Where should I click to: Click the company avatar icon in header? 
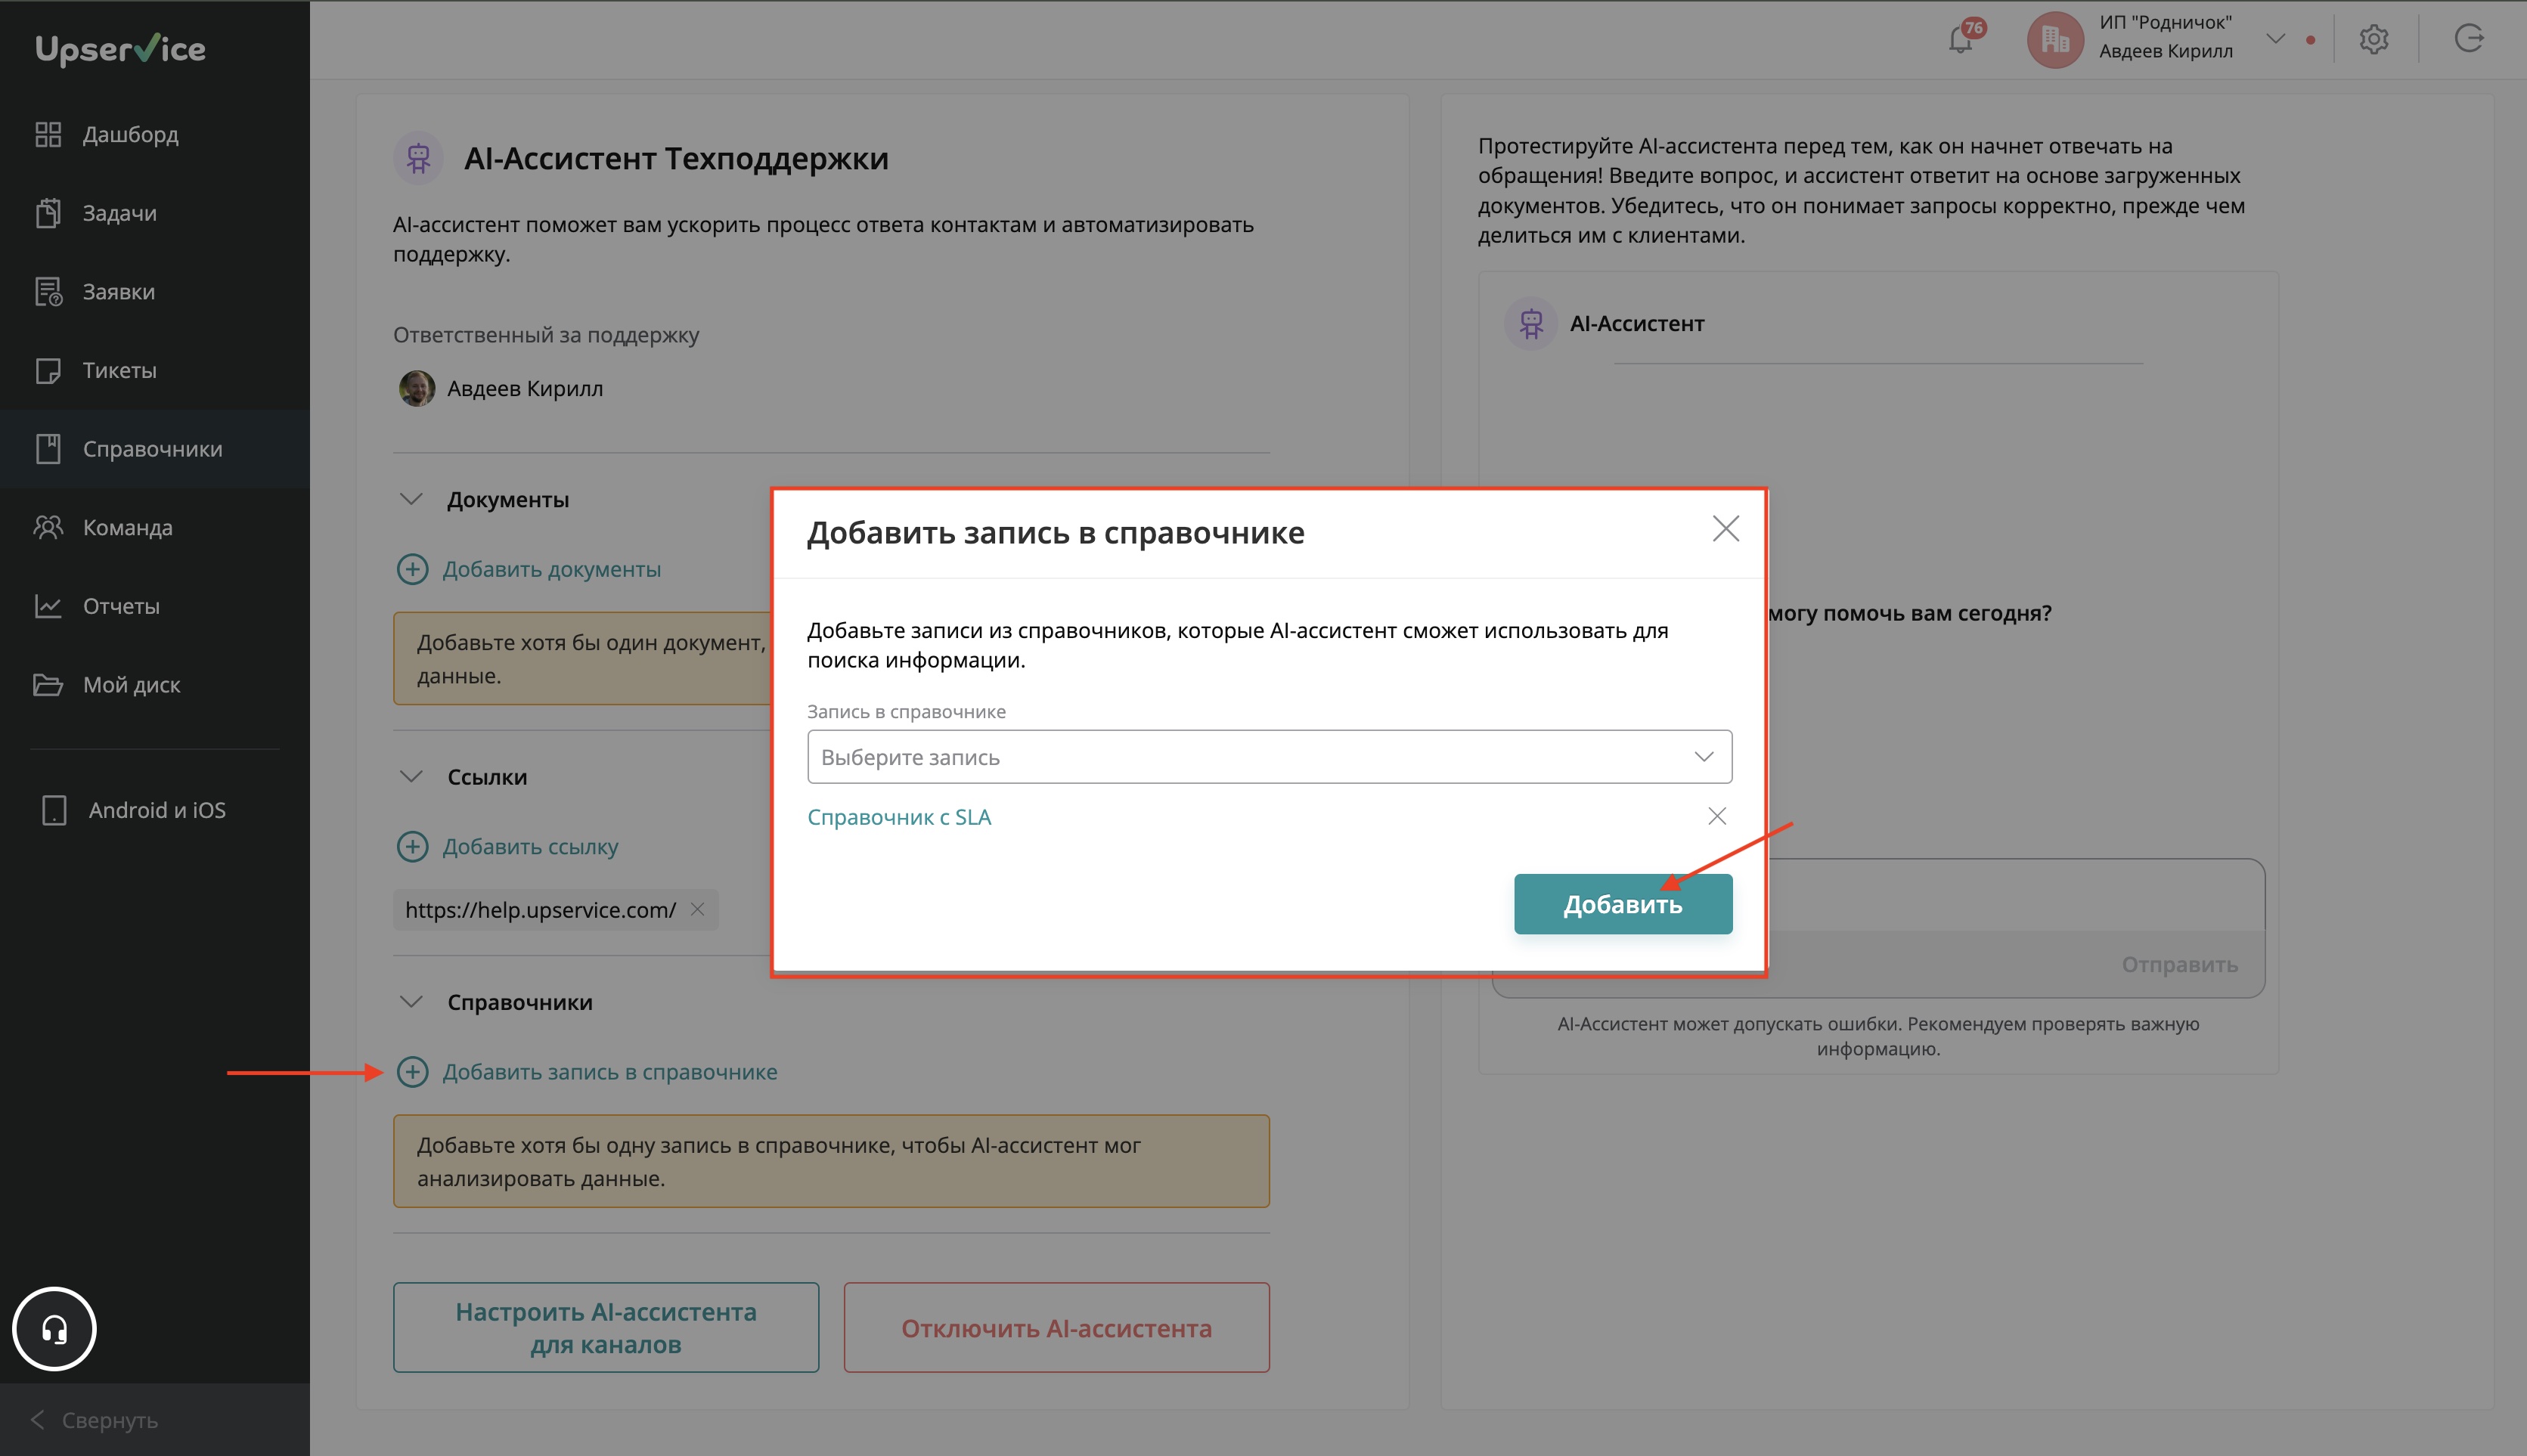click(x=2054, y=40)
